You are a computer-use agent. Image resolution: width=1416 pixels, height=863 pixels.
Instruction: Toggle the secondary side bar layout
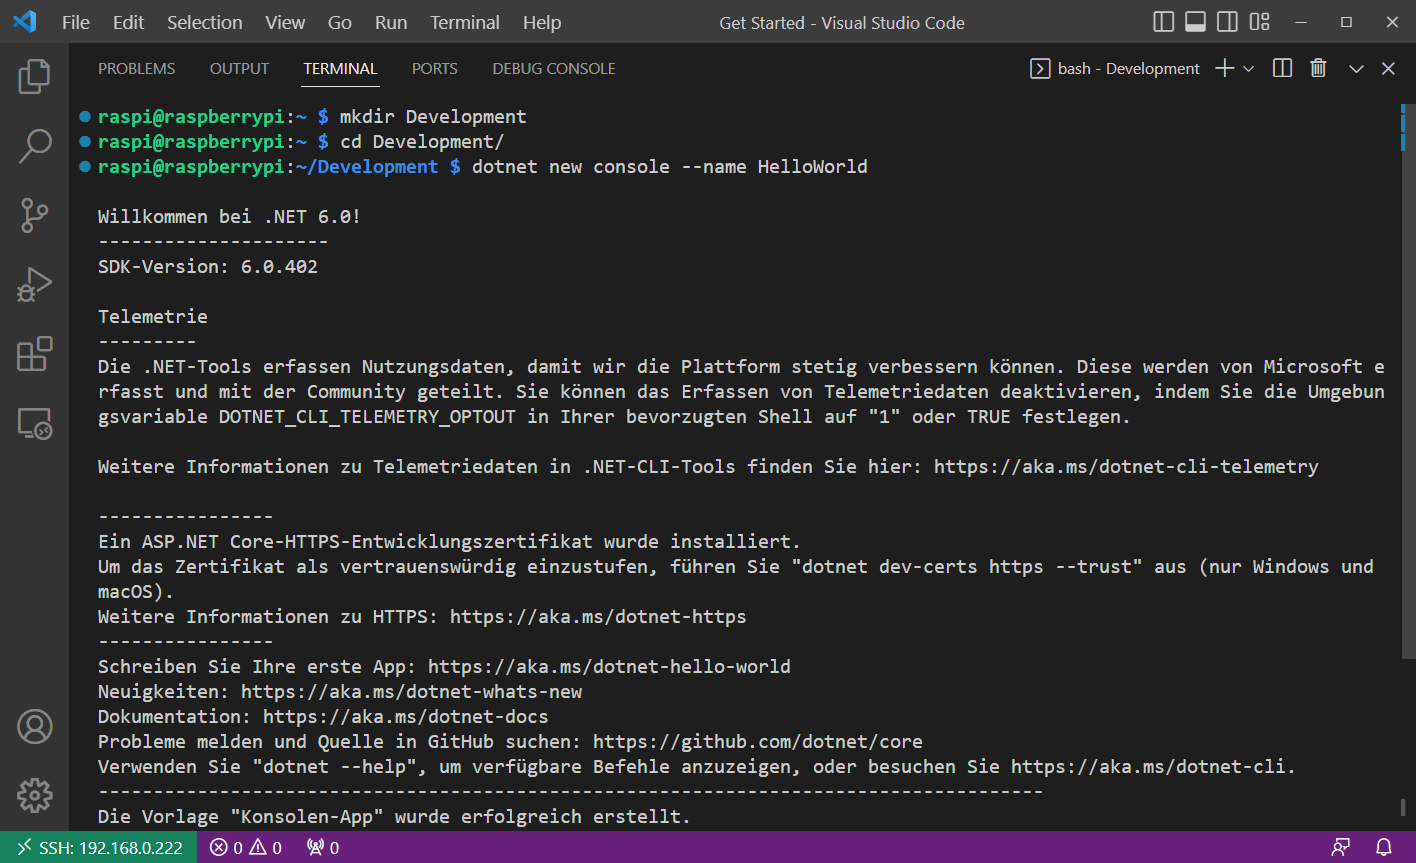[x=1227, y=22]
